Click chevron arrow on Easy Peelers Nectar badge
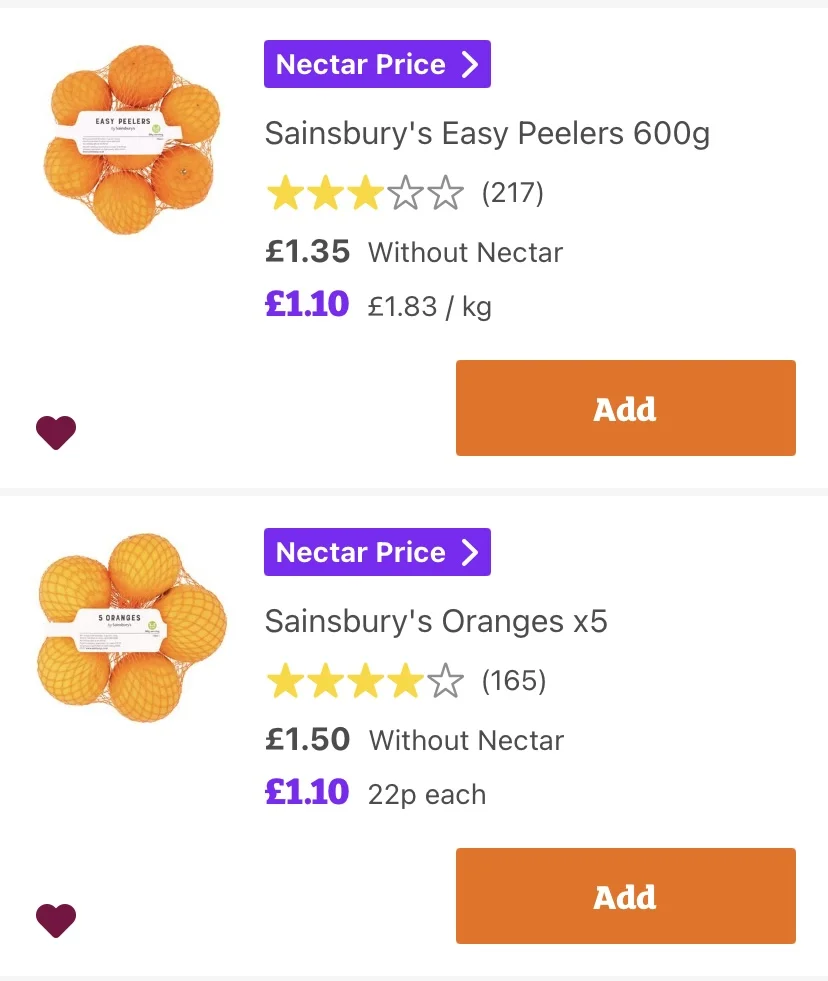828x981 pixels. (x=470, y=64)
